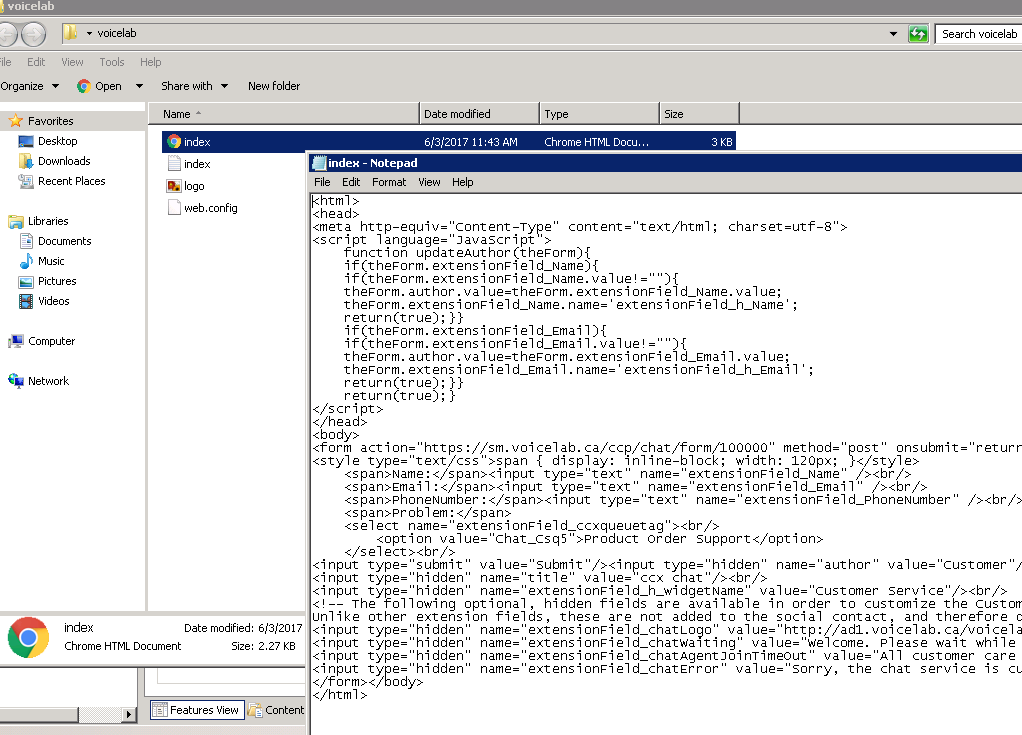Select the Chrome HTML index file icon
Image resolution: width=1022 pixels, height=735 pixels.
click(174, 141)
